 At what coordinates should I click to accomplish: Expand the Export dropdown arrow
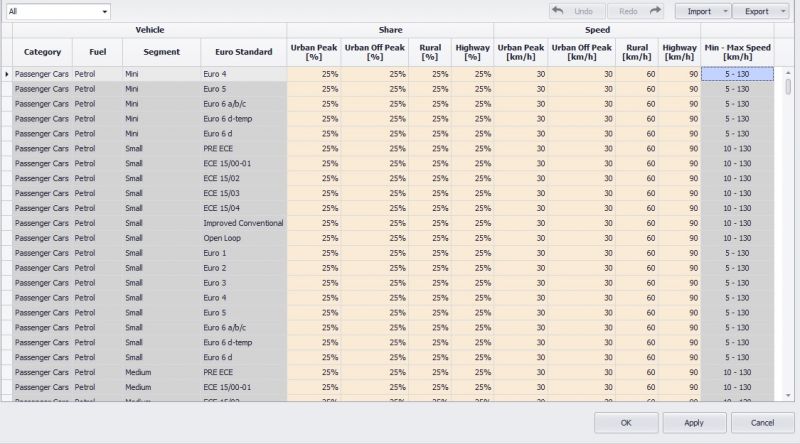781,11
